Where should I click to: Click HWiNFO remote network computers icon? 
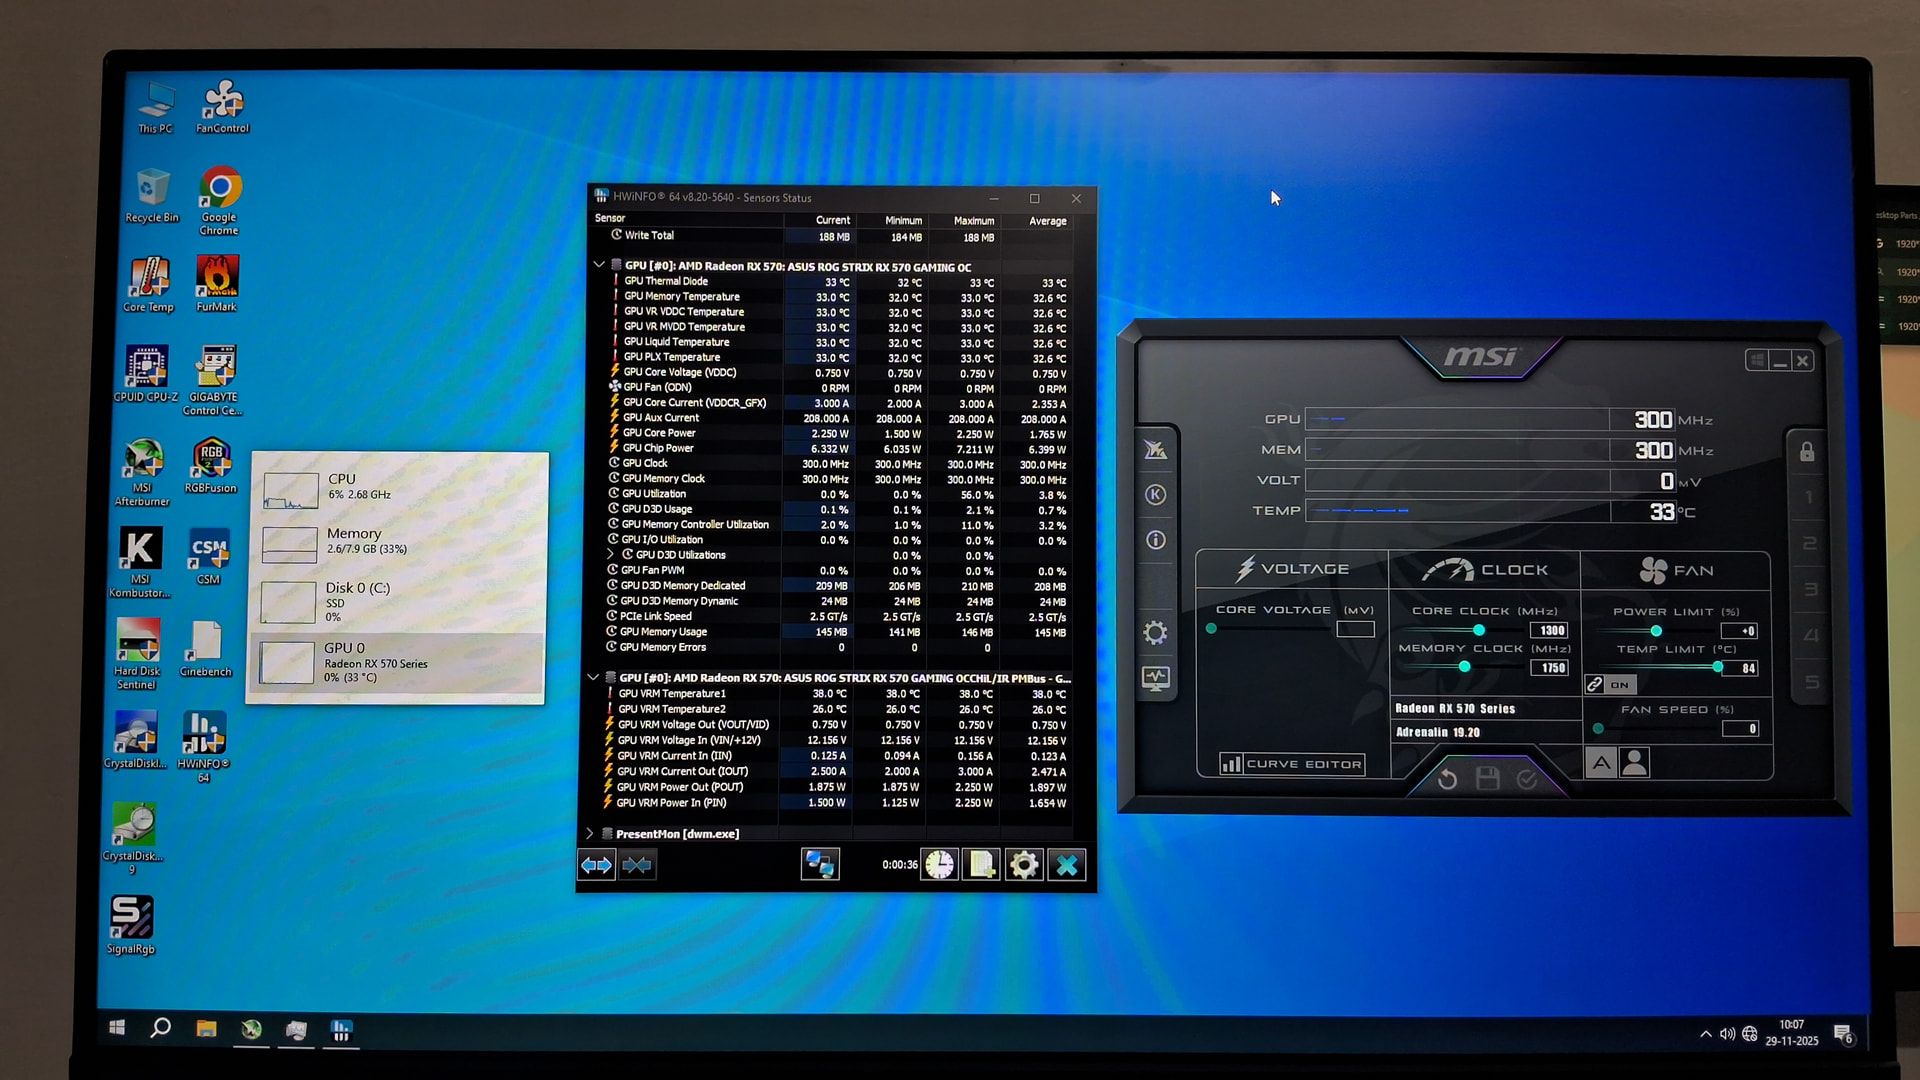tap(820, 865)
